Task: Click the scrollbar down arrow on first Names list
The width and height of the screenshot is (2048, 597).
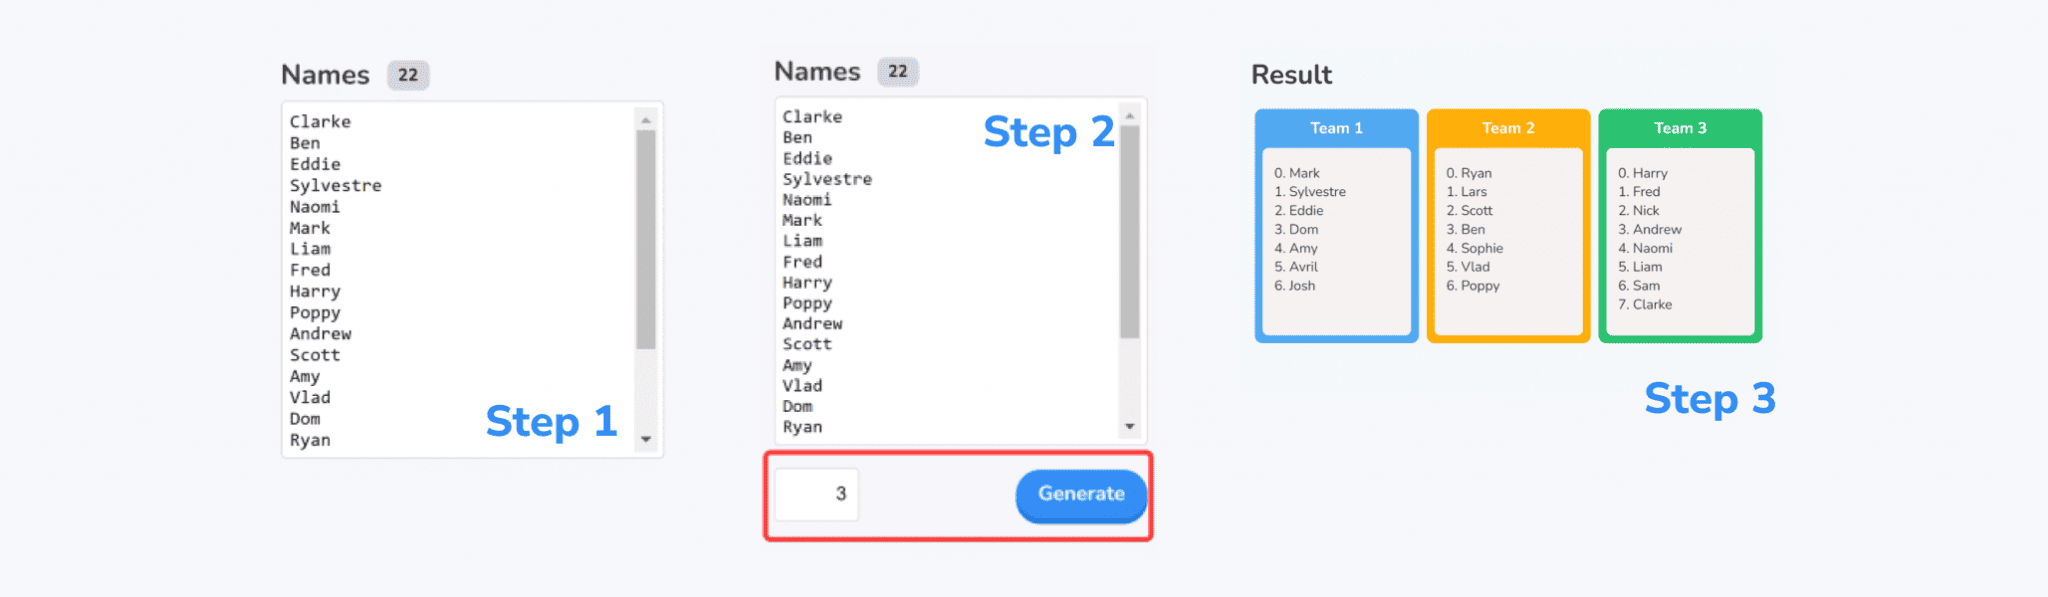Action: tap(646, 438)
